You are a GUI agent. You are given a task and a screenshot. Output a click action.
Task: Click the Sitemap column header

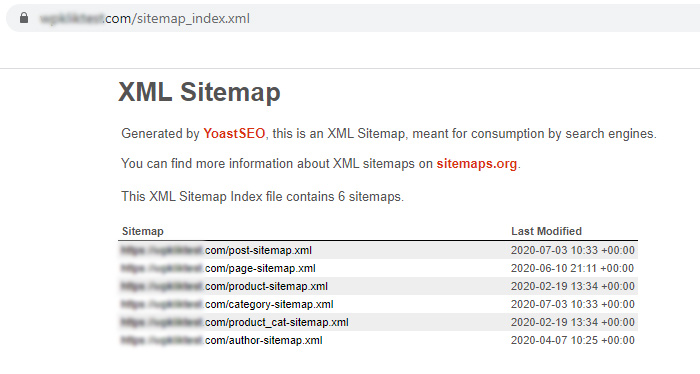point(143,231)
